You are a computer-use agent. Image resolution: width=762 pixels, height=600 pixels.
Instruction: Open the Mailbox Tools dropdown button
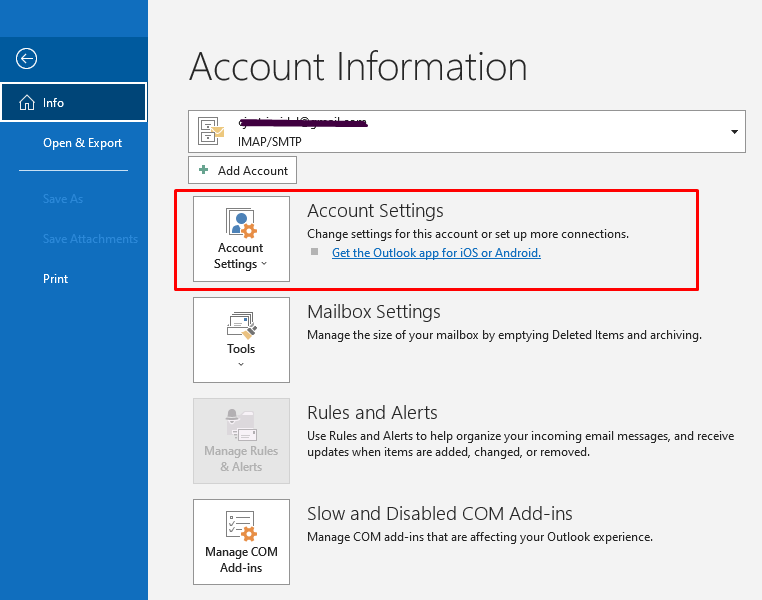[x=241, y=340]
